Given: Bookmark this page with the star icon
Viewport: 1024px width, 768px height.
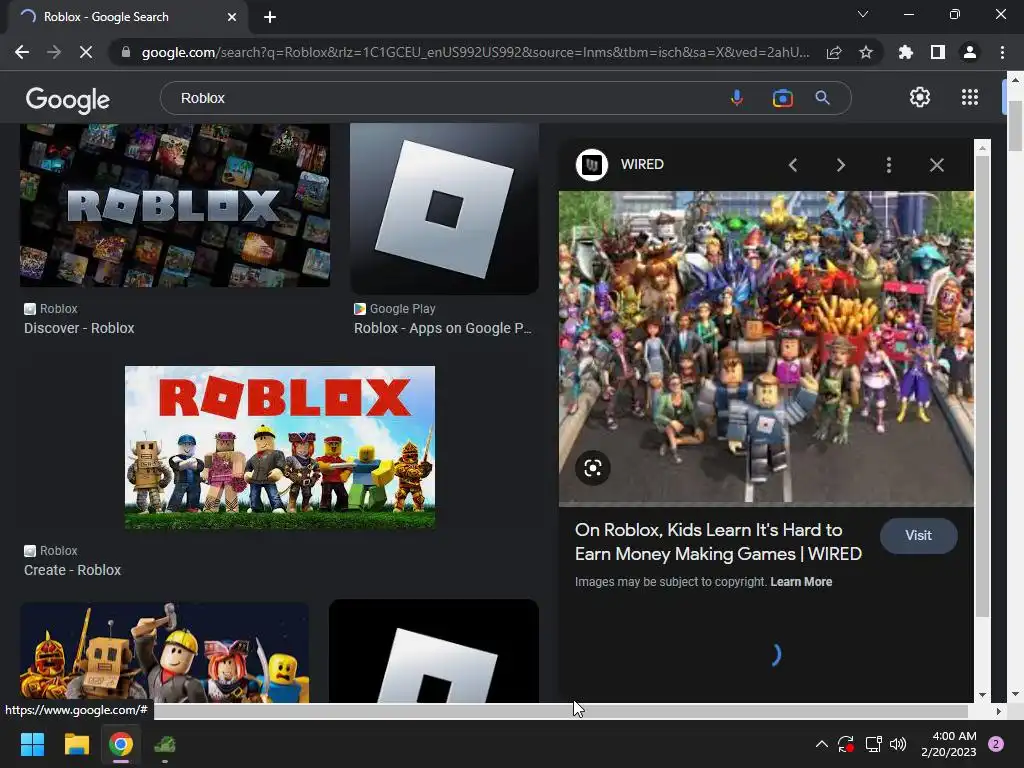Looking at the screenshot, I should coord(866,52).
